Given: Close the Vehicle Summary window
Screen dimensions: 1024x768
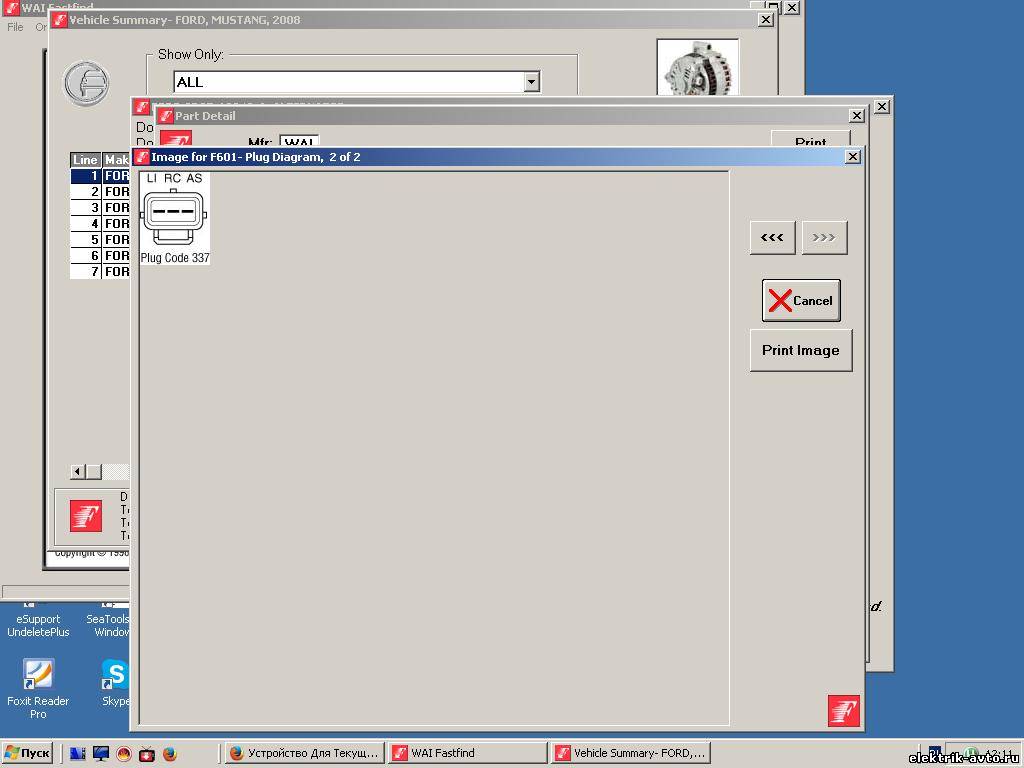Looking at the screenshot, I should 765,20.
